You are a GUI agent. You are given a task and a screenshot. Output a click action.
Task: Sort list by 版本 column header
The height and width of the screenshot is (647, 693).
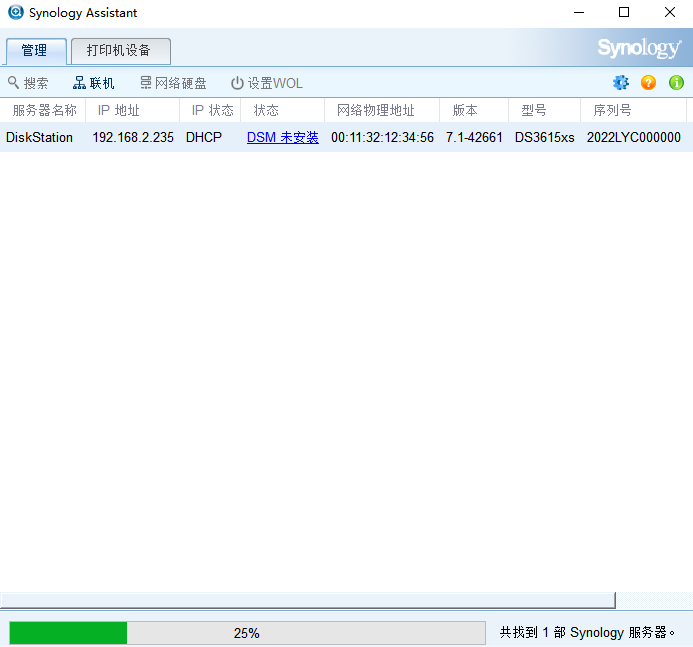click(465, 110)
